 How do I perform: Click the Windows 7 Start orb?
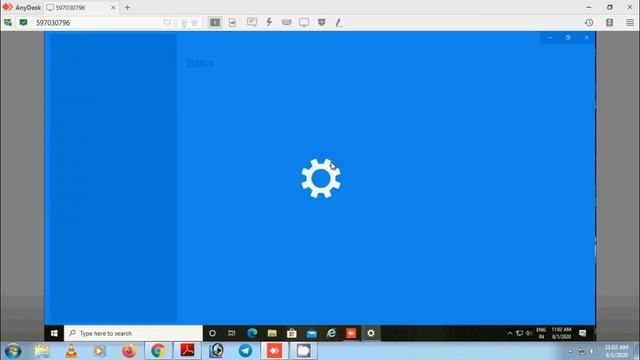tap(13, 351)
